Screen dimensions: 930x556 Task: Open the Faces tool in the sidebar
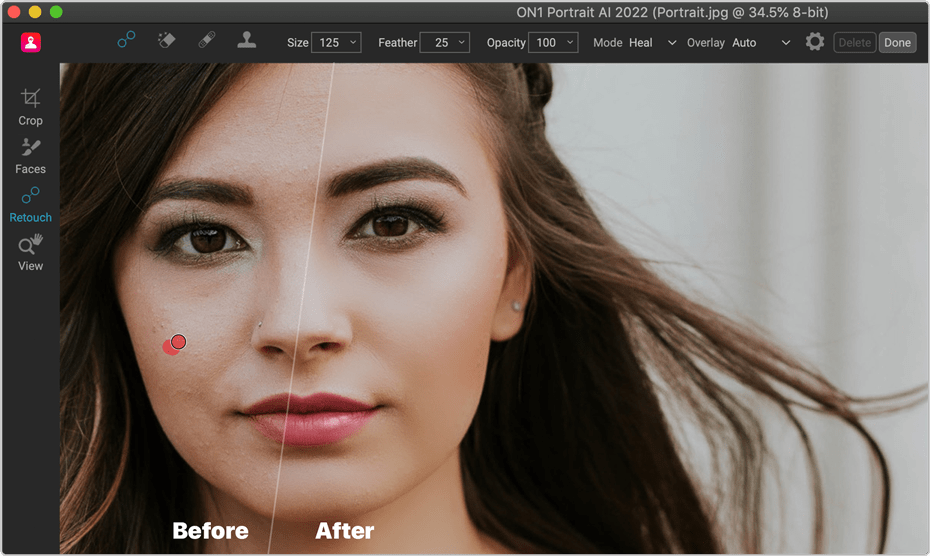coord(31,155)
